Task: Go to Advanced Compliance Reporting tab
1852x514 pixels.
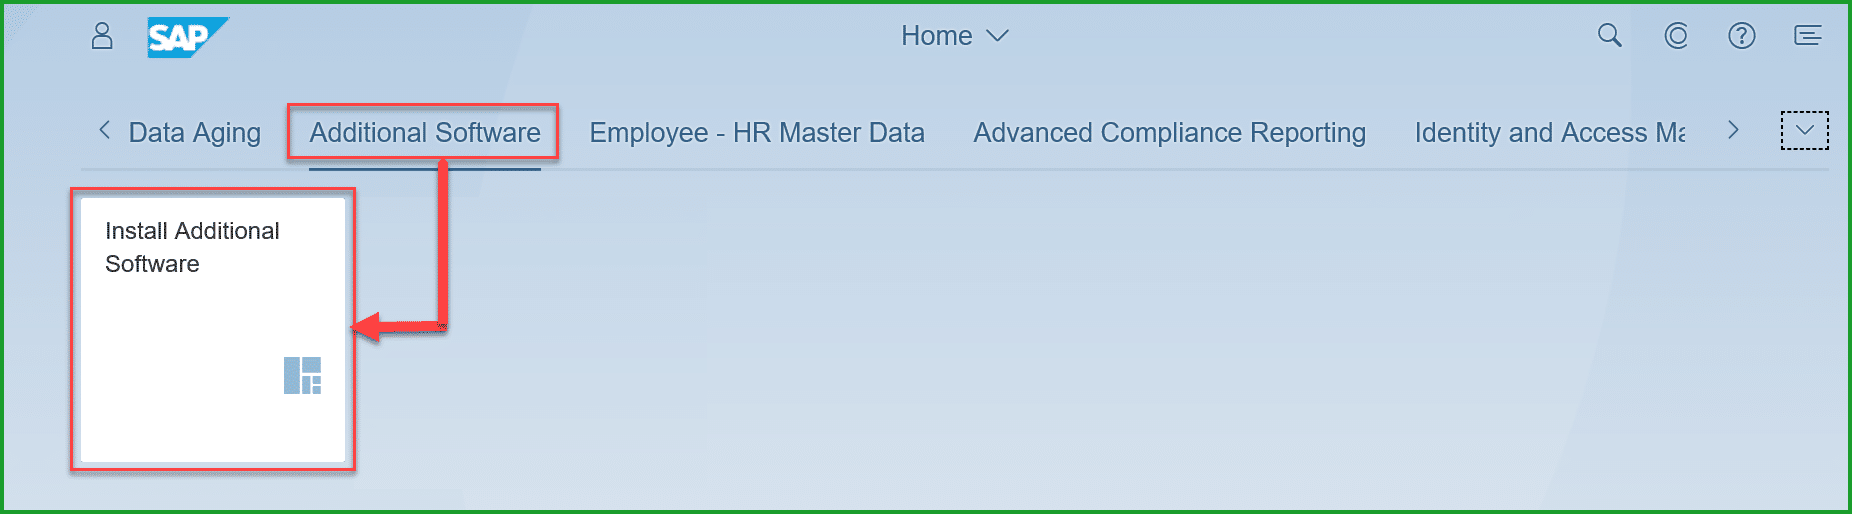Action: pos(1170,133)
